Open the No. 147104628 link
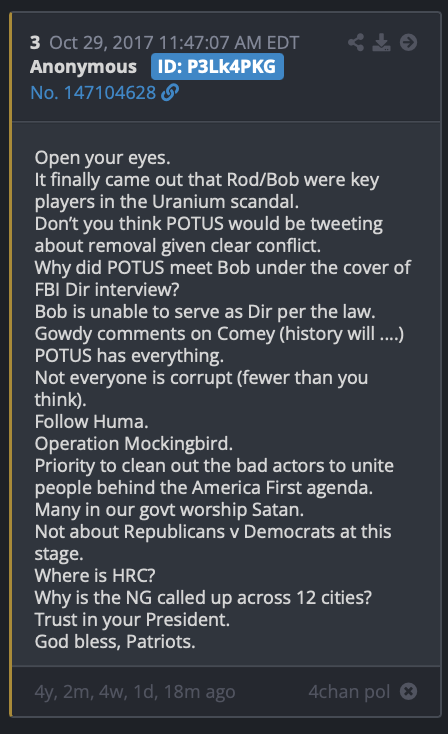This screenshot has width=448, height=734. [x=93, y=93]
